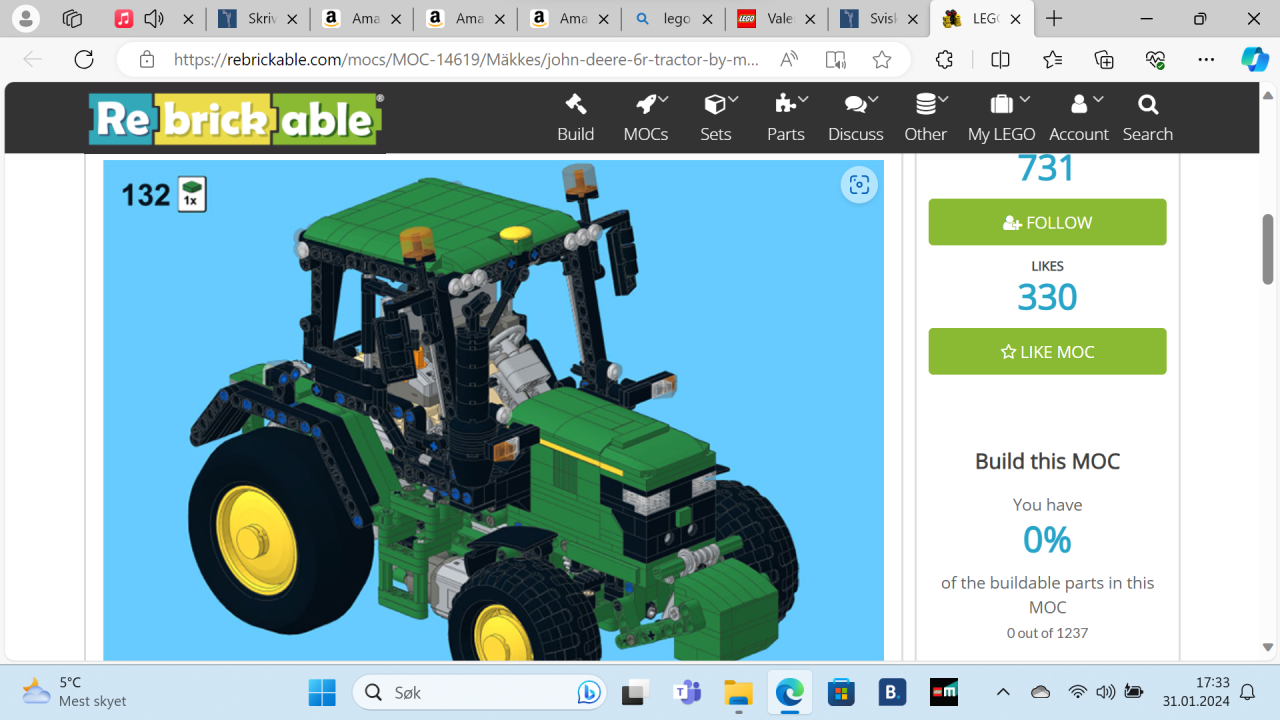1280x720 pixels.
Task: Open the Collections icon
Action: pyautogui.click(x=1104, y=60)
